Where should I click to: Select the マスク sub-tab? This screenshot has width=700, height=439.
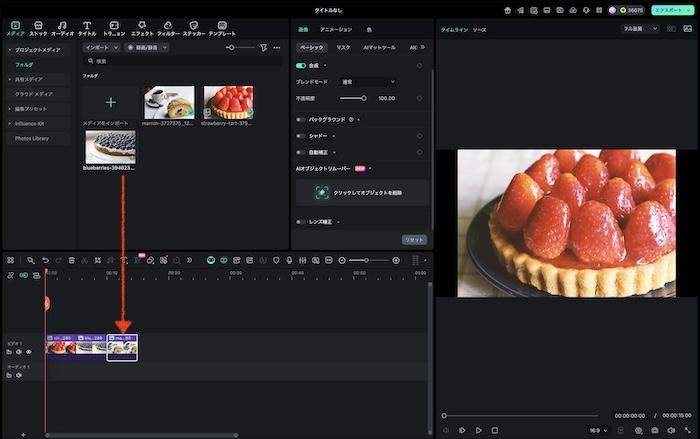pos(343,47)
